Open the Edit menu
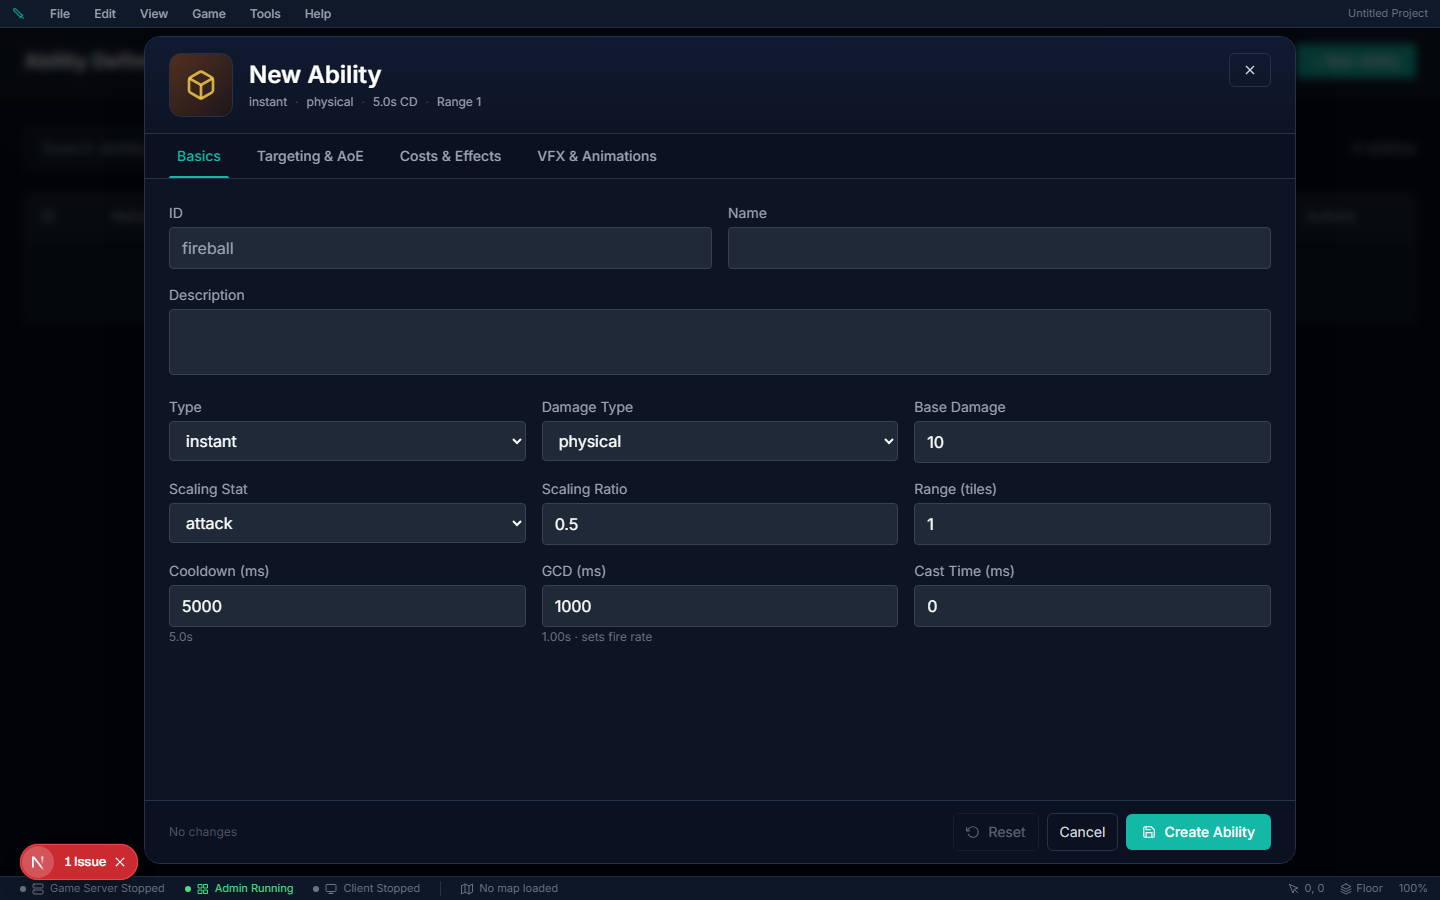 105,14
